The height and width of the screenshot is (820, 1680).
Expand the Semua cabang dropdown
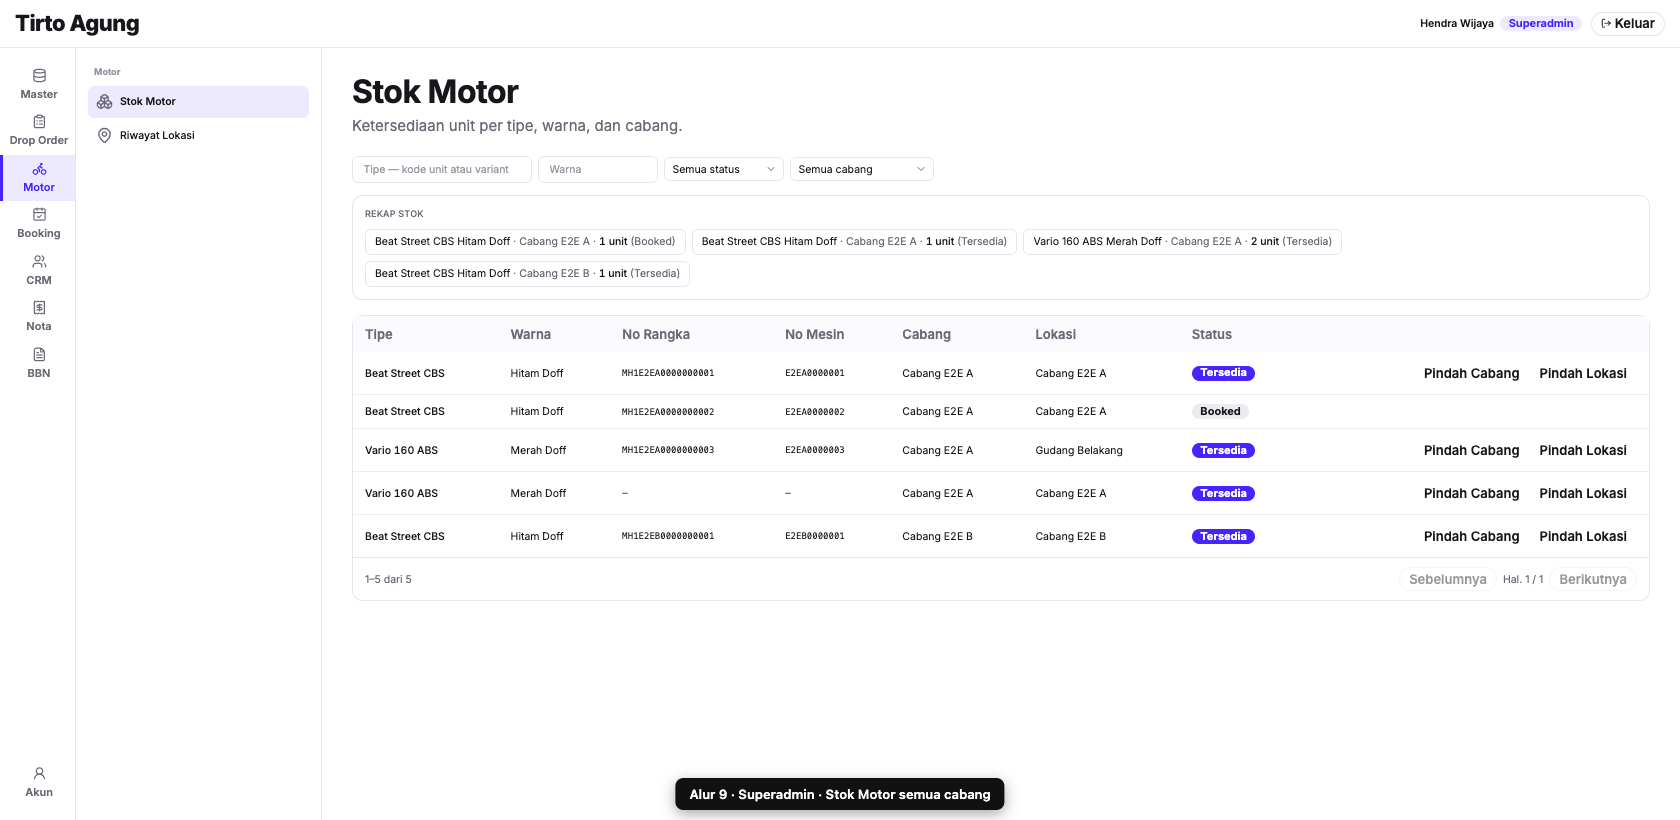pyautogui.click(x=862, y=170)
